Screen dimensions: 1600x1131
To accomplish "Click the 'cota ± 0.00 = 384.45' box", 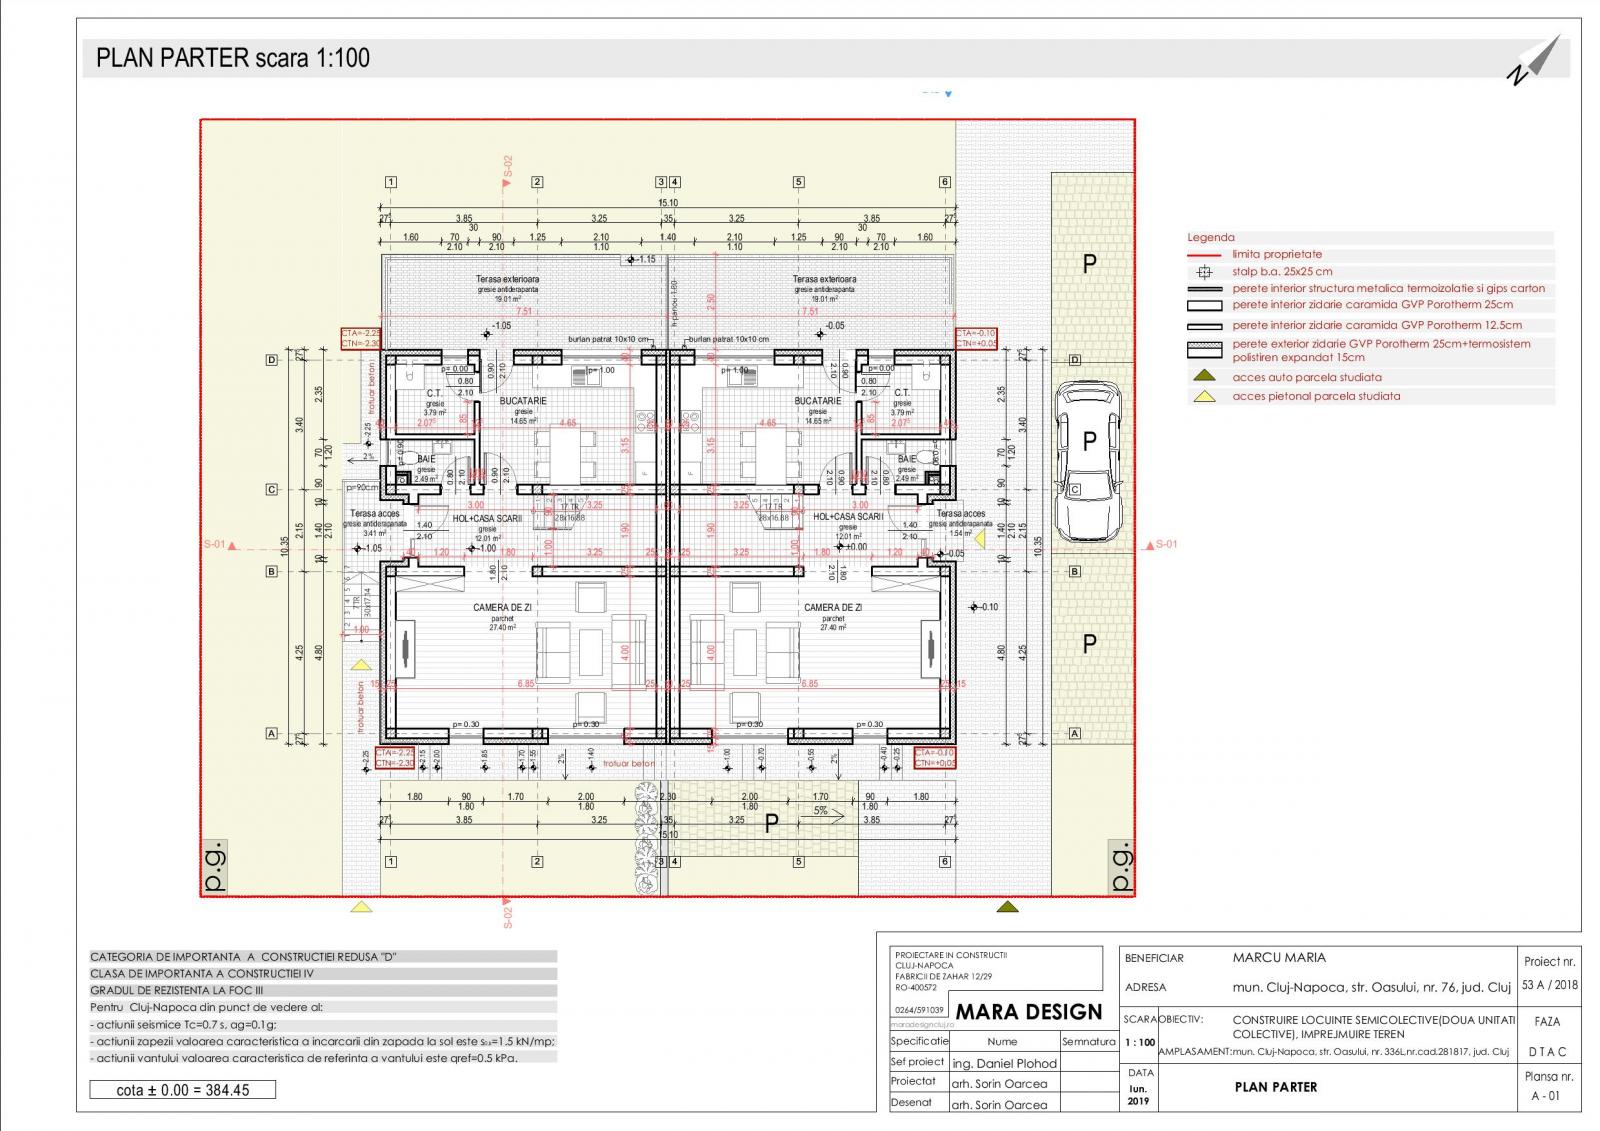I will tap(182, 1090).
